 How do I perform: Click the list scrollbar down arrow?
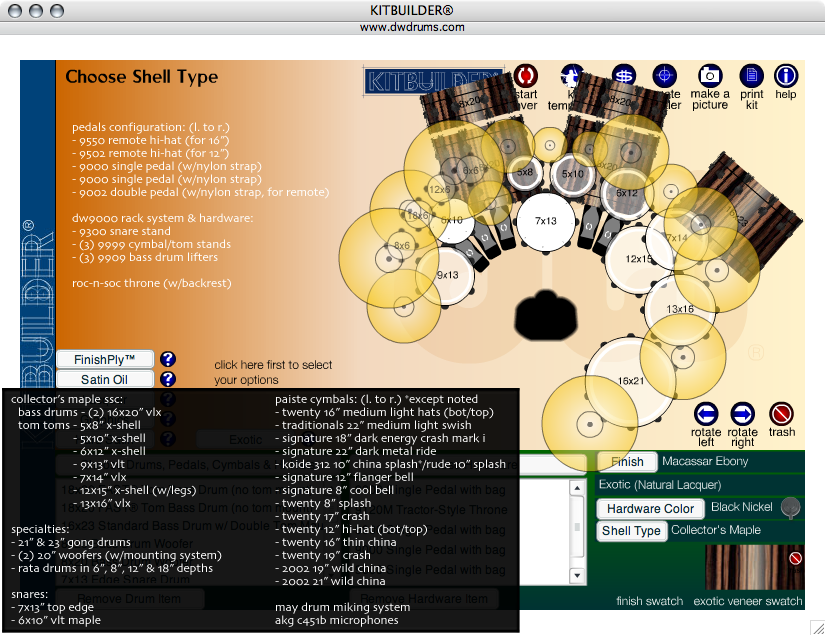[x=577, y=576]
